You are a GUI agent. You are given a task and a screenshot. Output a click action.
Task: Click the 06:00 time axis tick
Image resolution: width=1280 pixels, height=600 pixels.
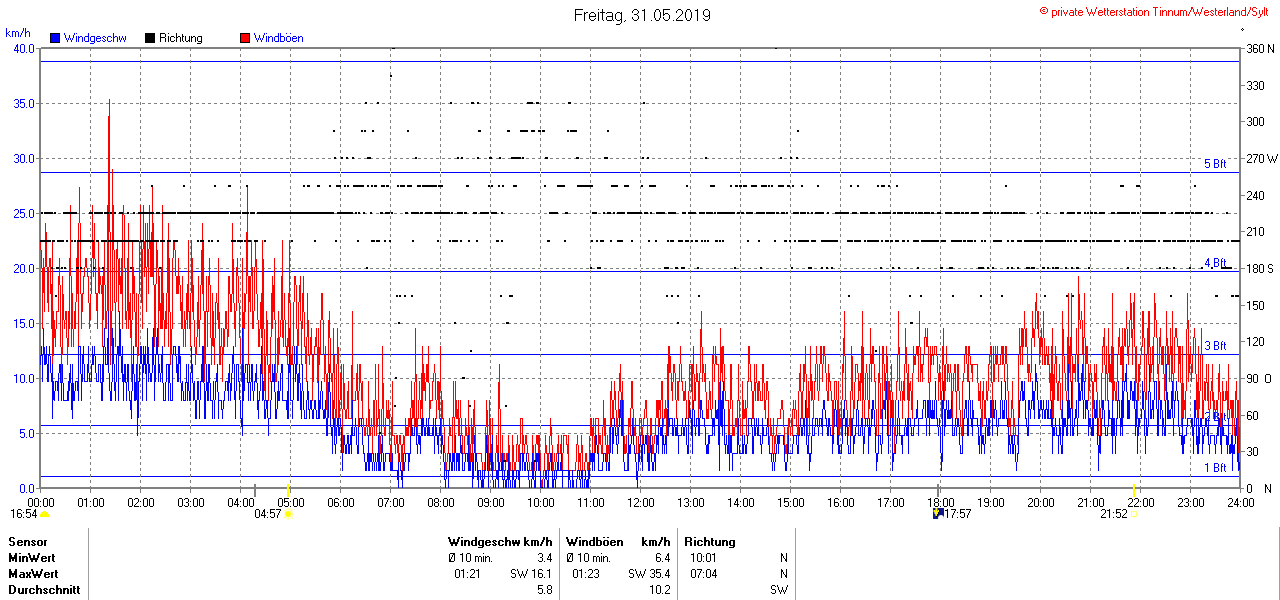340,502
